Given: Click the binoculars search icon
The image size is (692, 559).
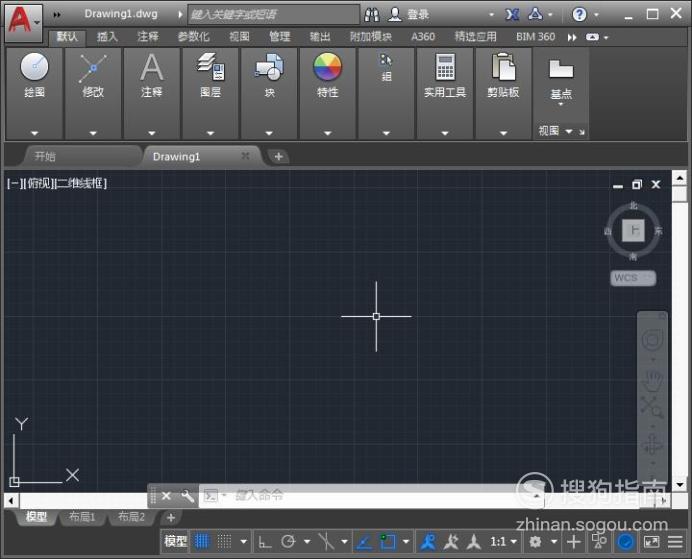Looking at the screenshot, I should (372, 15).
